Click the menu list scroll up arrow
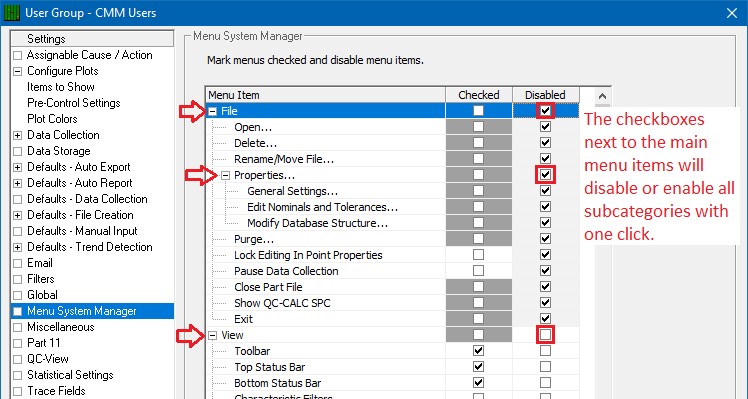748x399 pixels. point(602,96)
